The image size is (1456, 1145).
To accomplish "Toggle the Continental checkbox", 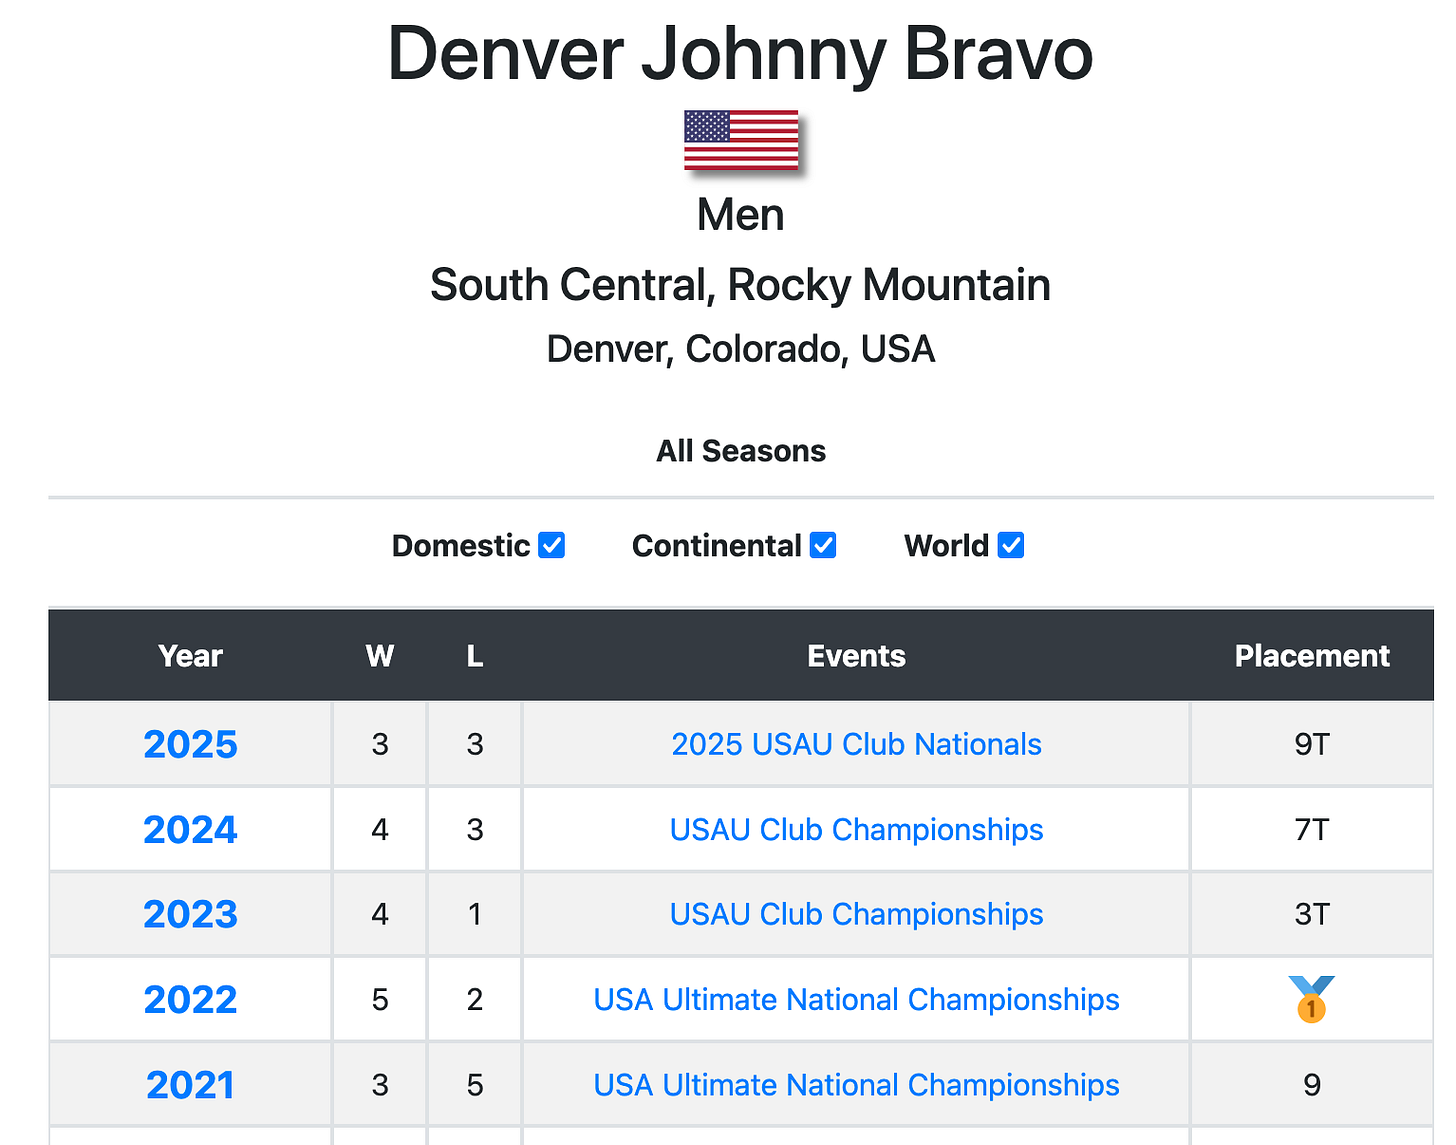I will click(x=823, y=545).
